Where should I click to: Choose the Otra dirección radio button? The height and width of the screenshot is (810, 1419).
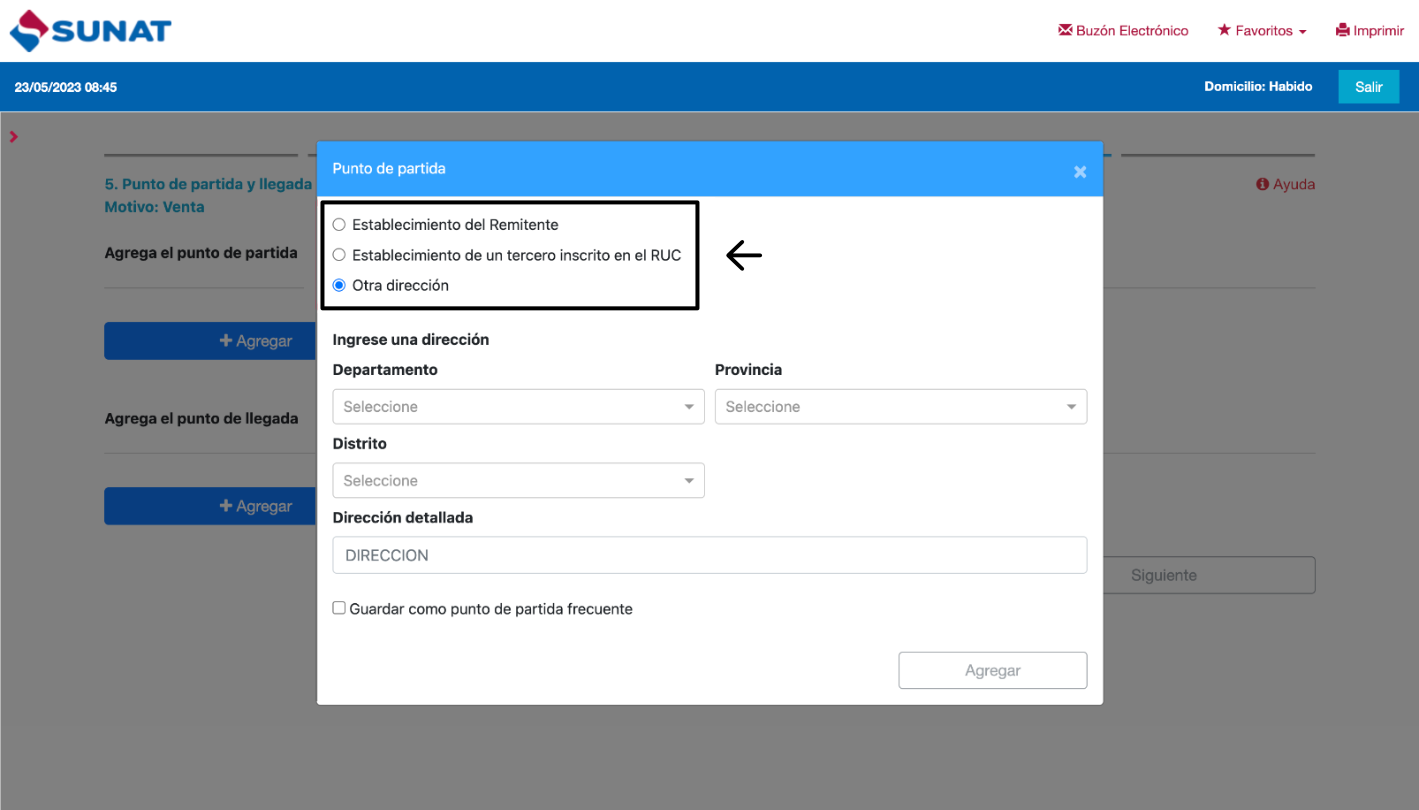339,285
